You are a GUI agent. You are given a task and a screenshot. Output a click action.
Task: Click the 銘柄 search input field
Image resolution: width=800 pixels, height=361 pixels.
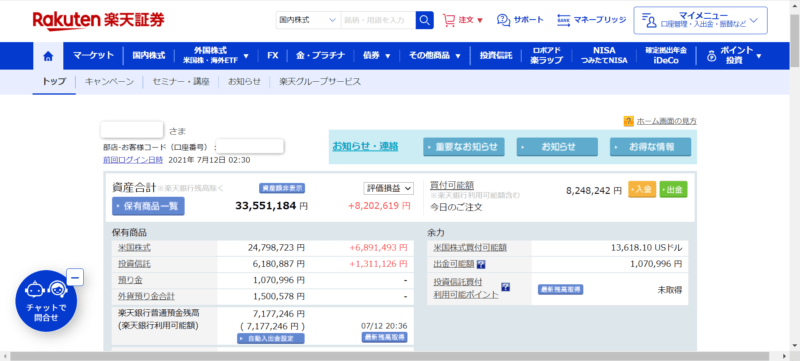378,20
